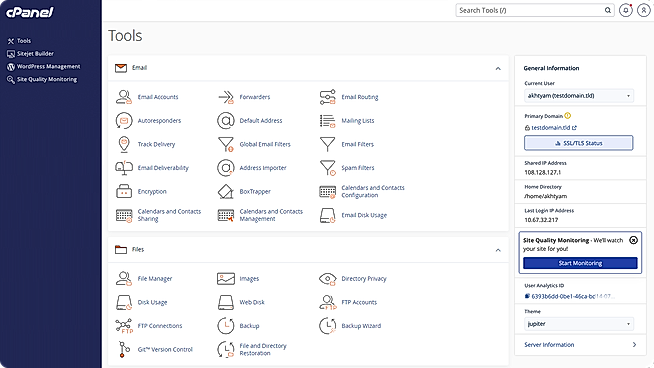
Task: Open the Email Deliverability mailbox icon
Action: (x=124, y=168)
